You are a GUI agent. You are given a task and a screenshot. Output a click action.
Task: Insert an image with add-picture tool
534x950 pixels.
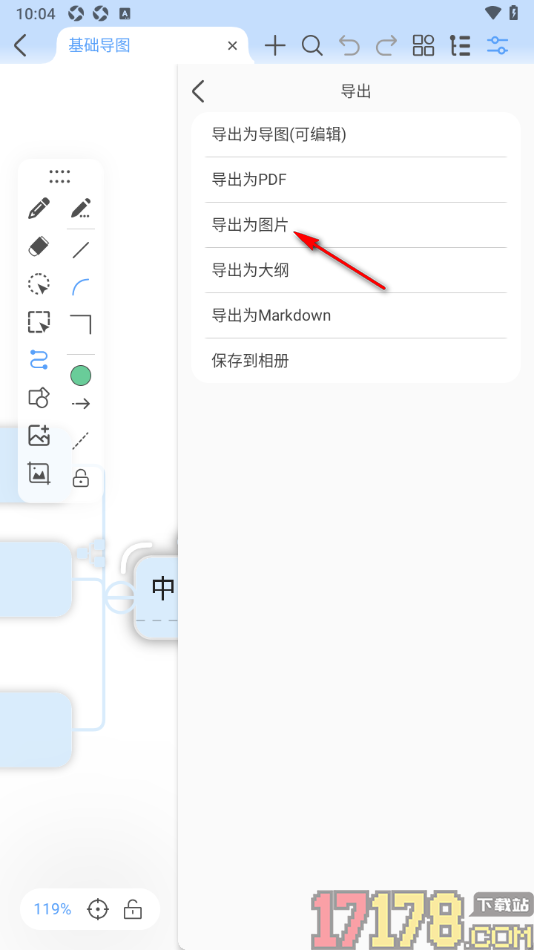click(x=39, y=435)
